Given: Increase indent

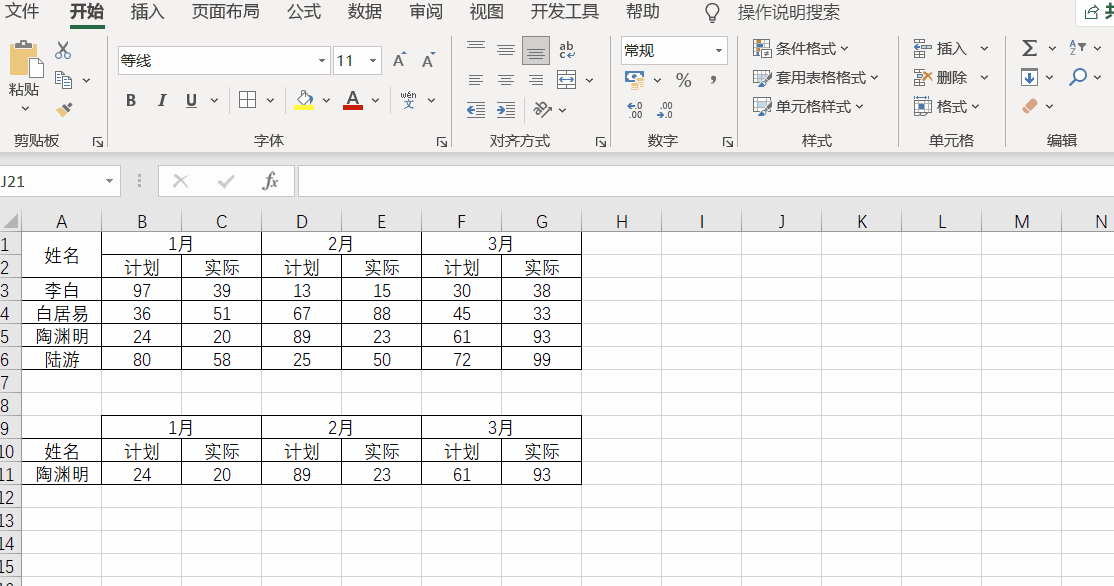Looking at the screenshot, I should (x=506, y=109).
